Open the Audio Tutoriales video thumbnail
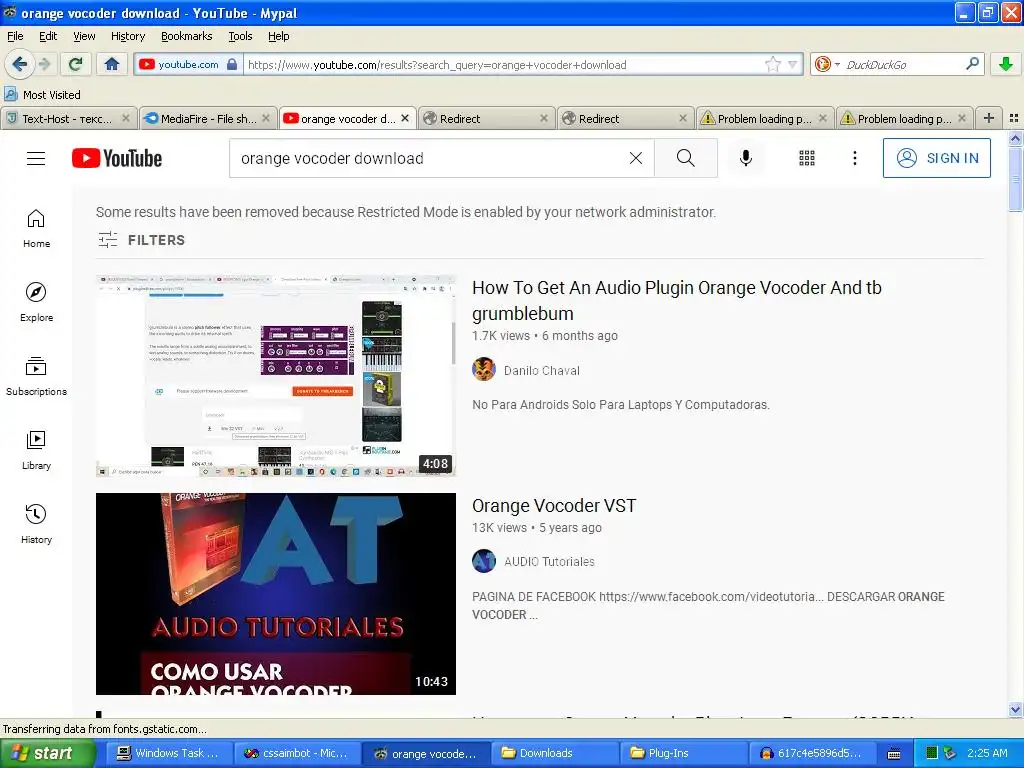This screenshot has height=768, width=1024. [x=276, y=594]
